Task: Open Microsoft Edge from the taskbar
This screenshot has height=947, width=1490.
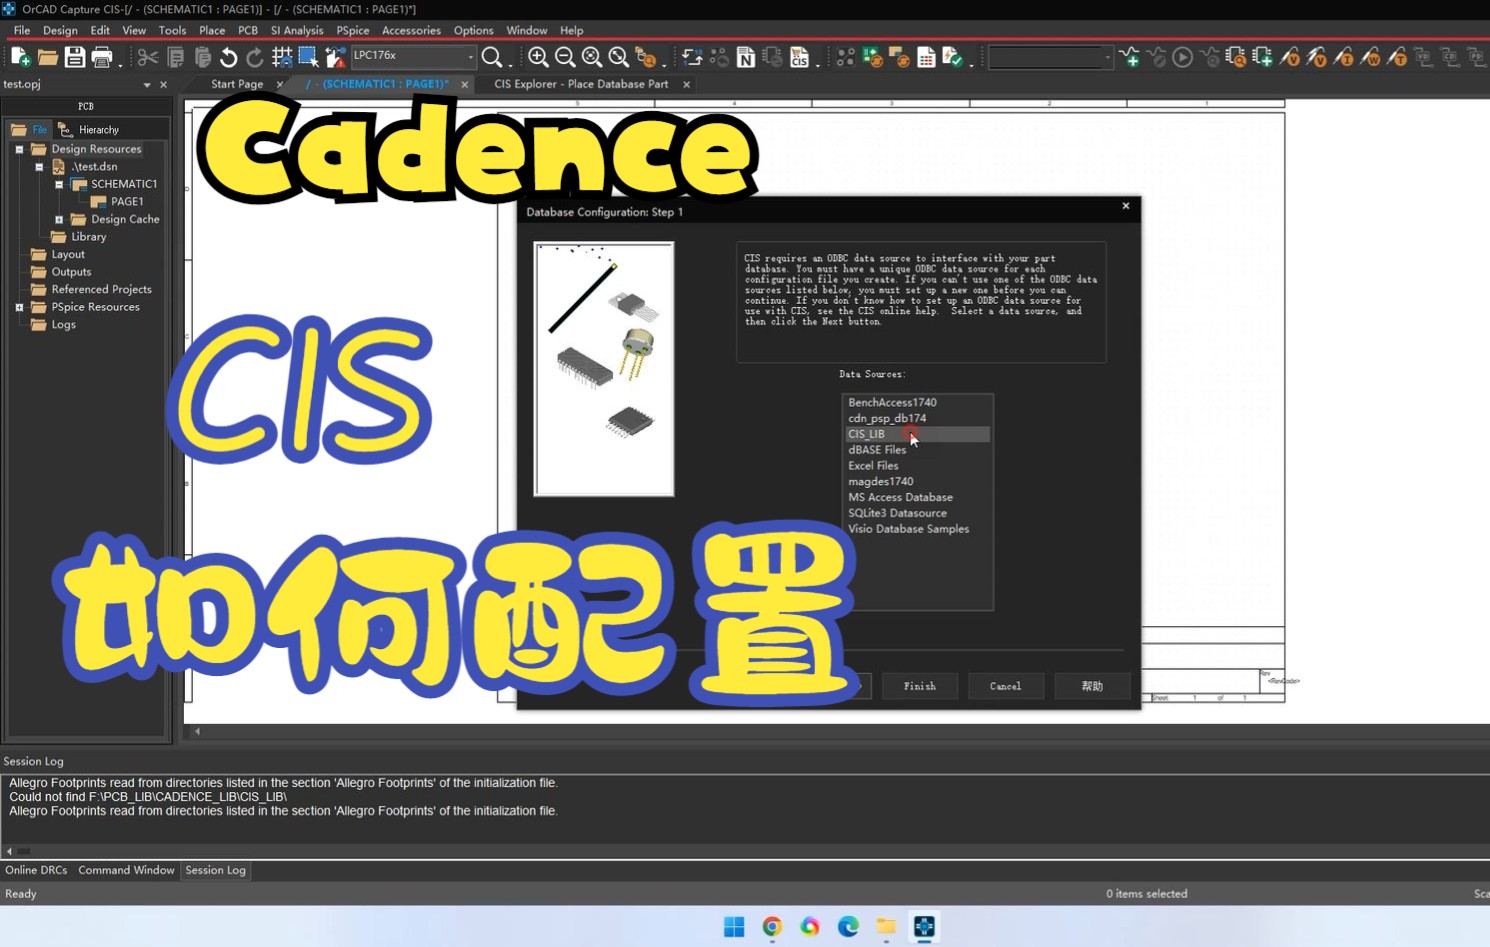Action: pyautogui.click(x=848, y=927)
